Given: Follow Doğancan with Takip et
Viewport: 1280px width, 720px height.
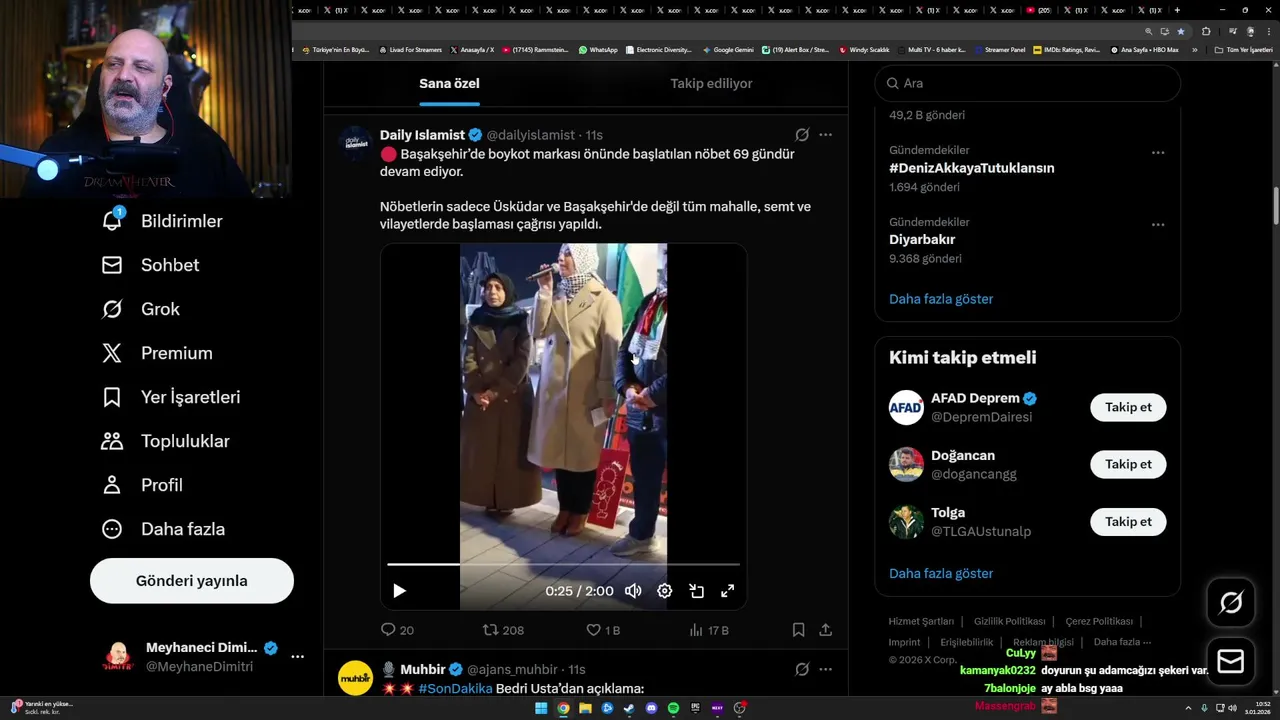Looking at the screenshot, I should tap(1128, 464).
